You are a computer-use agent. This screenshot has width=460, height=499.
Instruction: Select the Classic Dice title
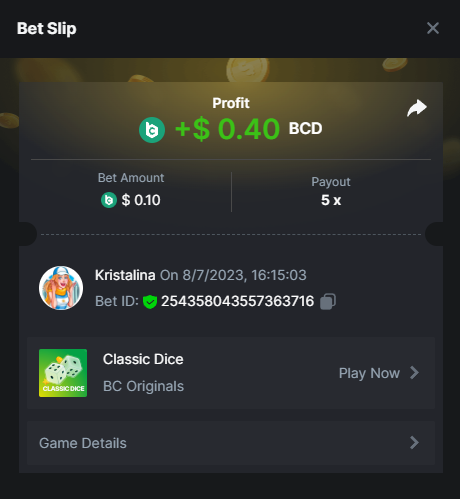pos(143,359)
